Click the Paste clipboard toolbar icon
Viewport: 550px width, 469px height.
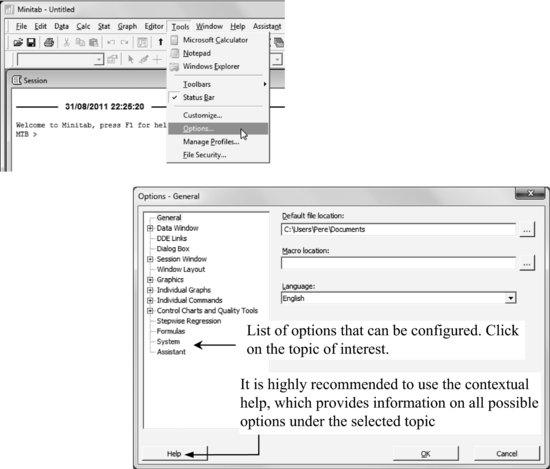pos(93,42)
